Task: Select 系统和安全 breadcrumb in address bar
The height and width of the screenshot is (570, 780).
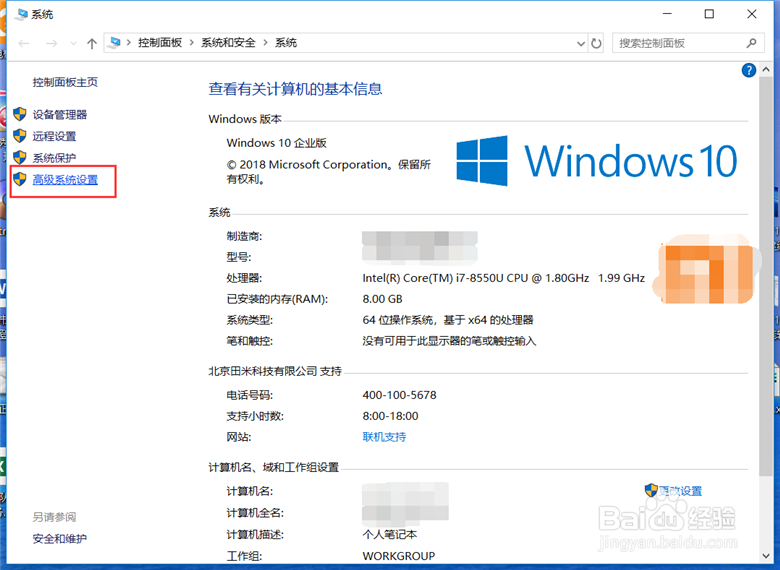Action: point(228,43)
